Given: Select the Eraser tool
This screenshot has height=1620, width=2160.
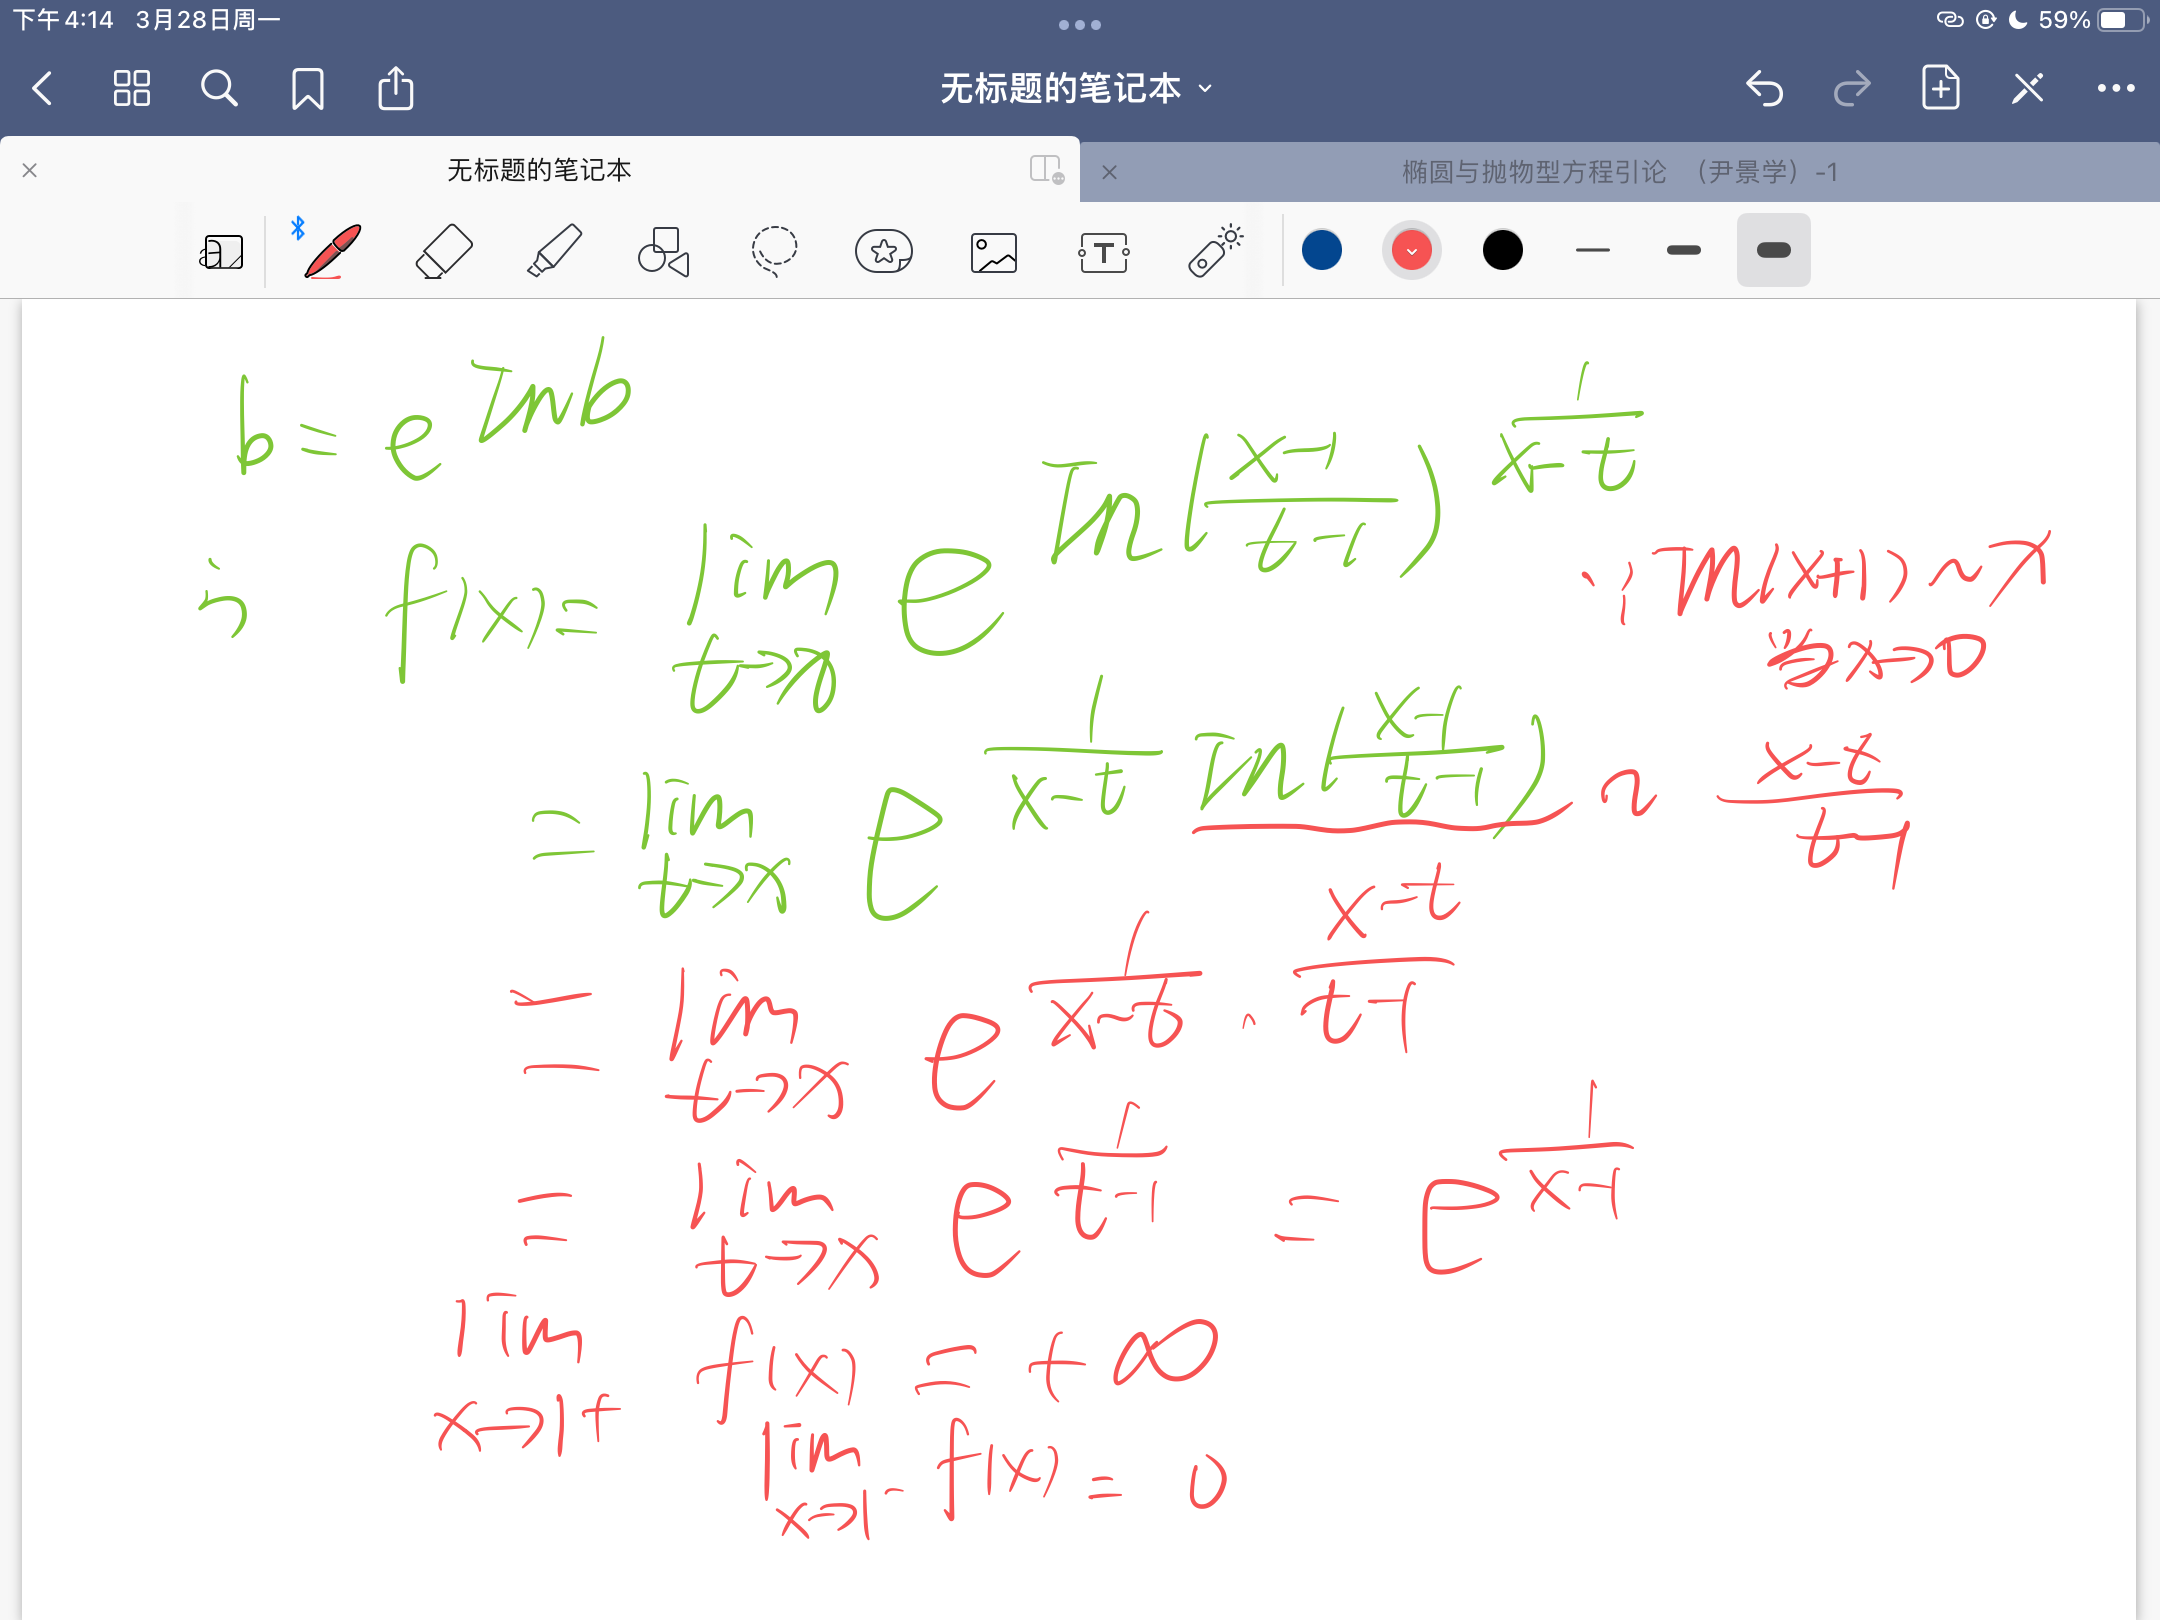Looking at the screenshot, I should (x=443, y=251).
